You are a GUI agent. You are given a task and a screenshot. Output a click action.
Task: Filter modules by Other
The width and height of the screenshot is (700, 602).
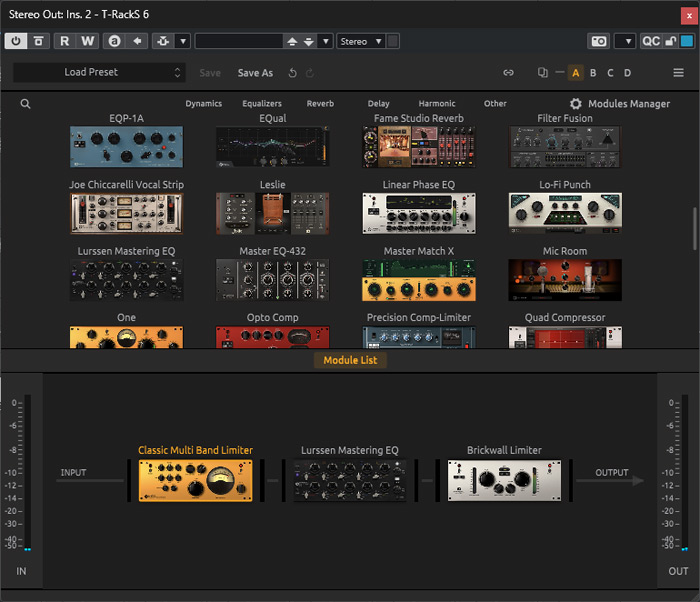click(495, 104)
